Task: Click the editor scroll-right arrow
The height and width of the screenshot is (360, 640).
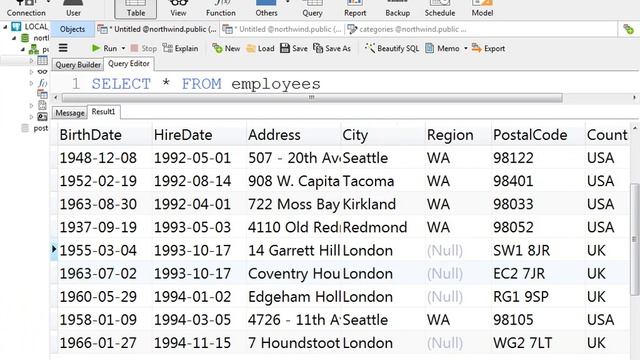Action: pyautogui.click(x=634, y=98)
